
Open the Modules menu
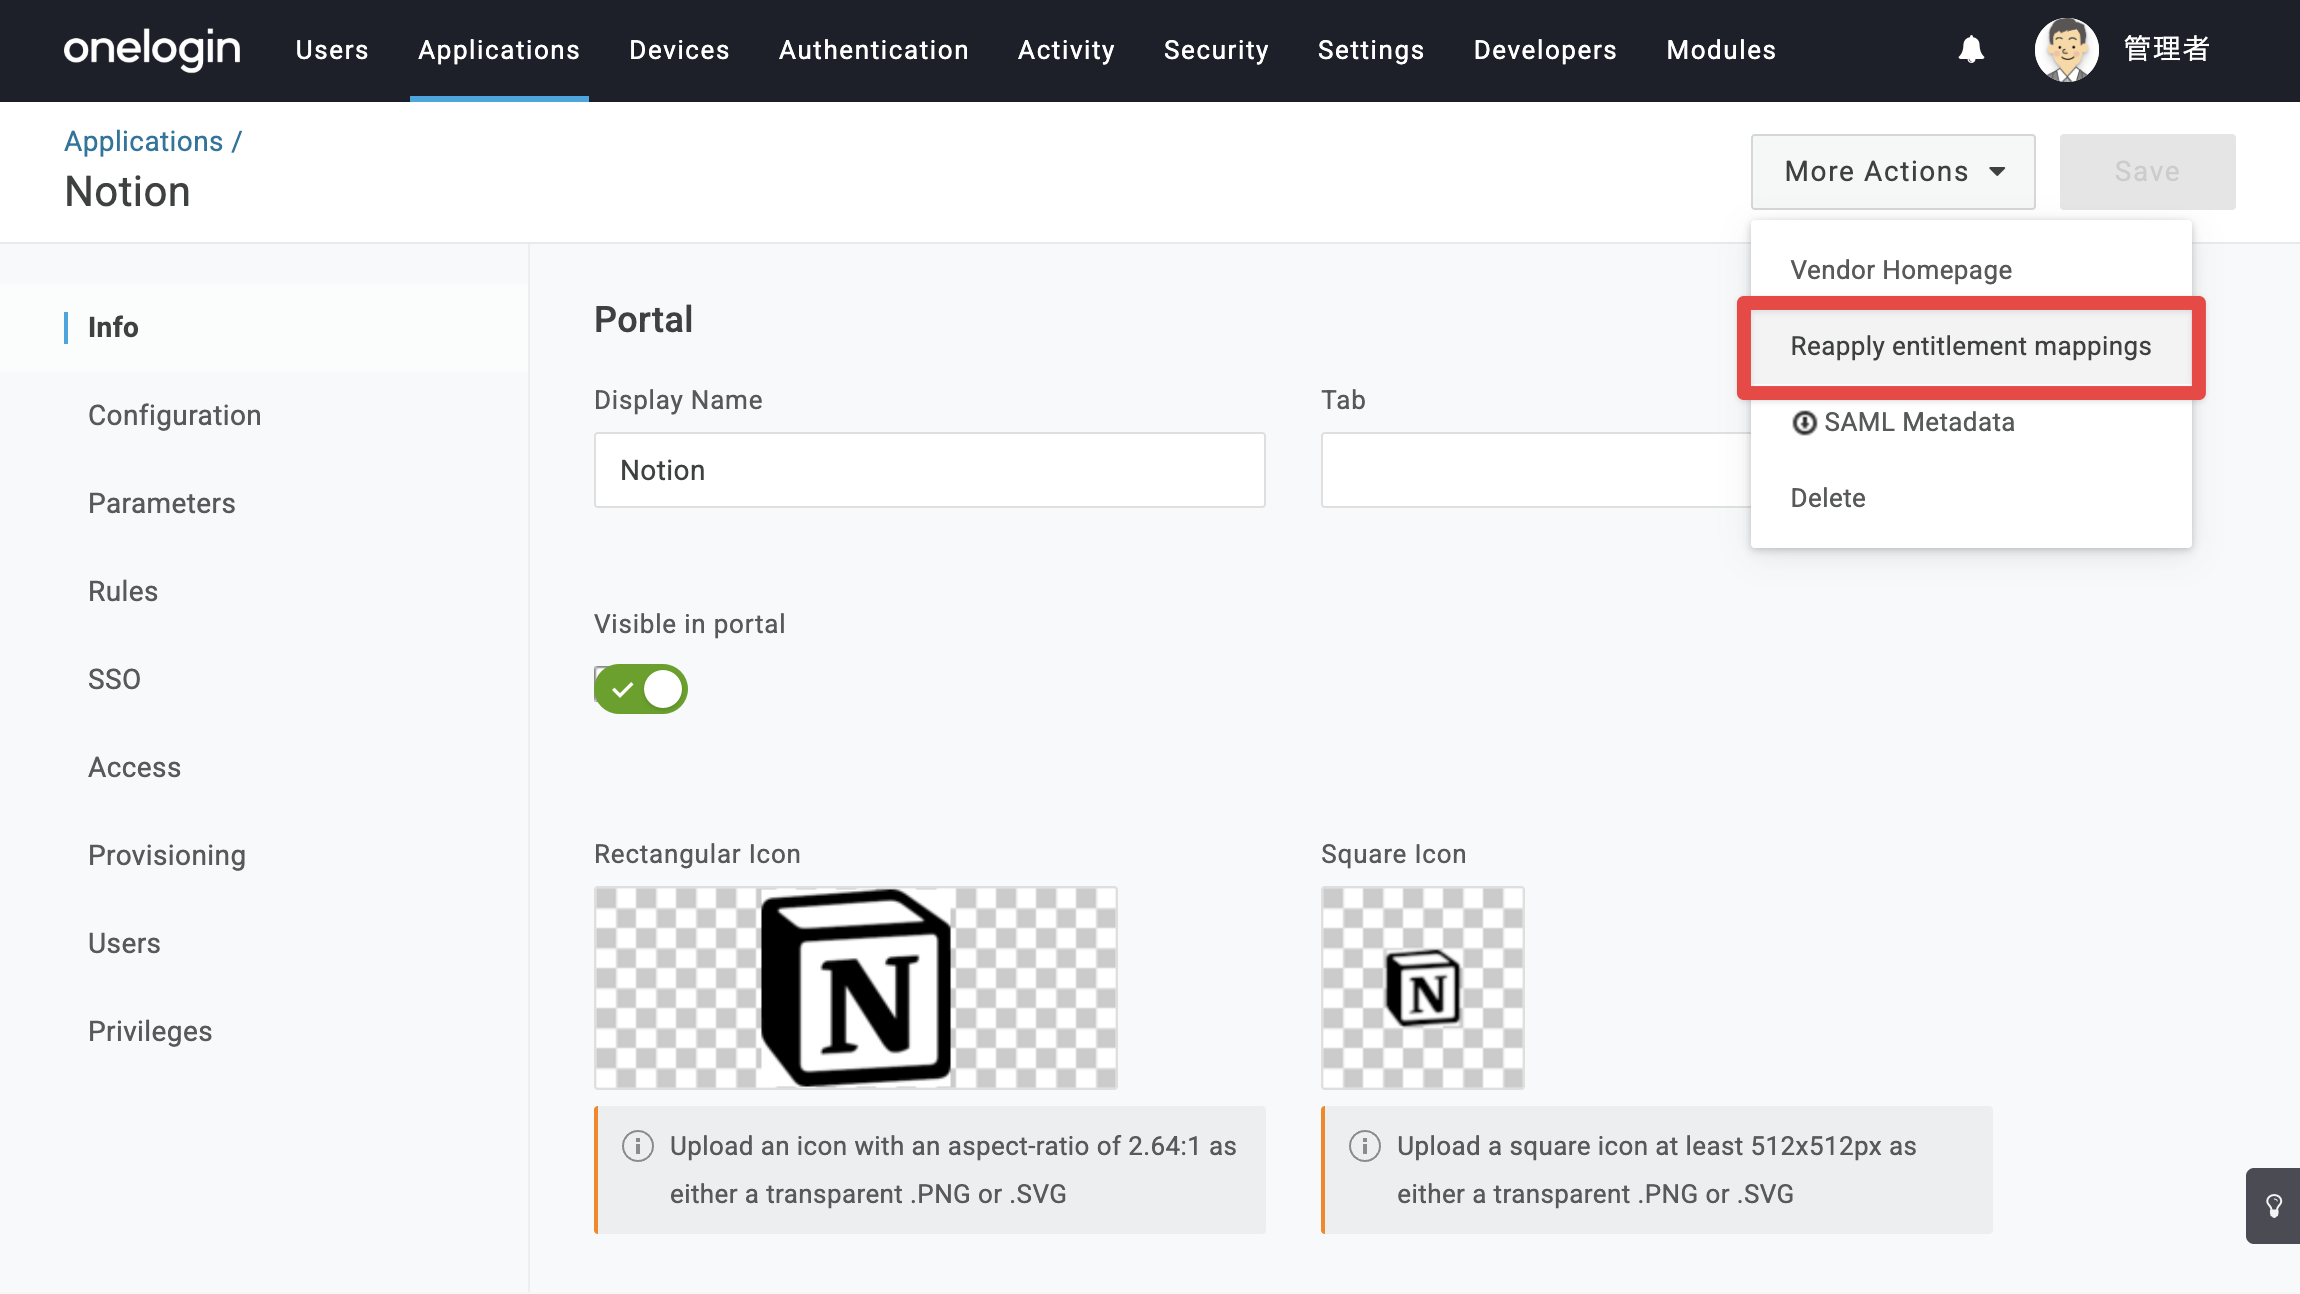tap(1721, 50)
